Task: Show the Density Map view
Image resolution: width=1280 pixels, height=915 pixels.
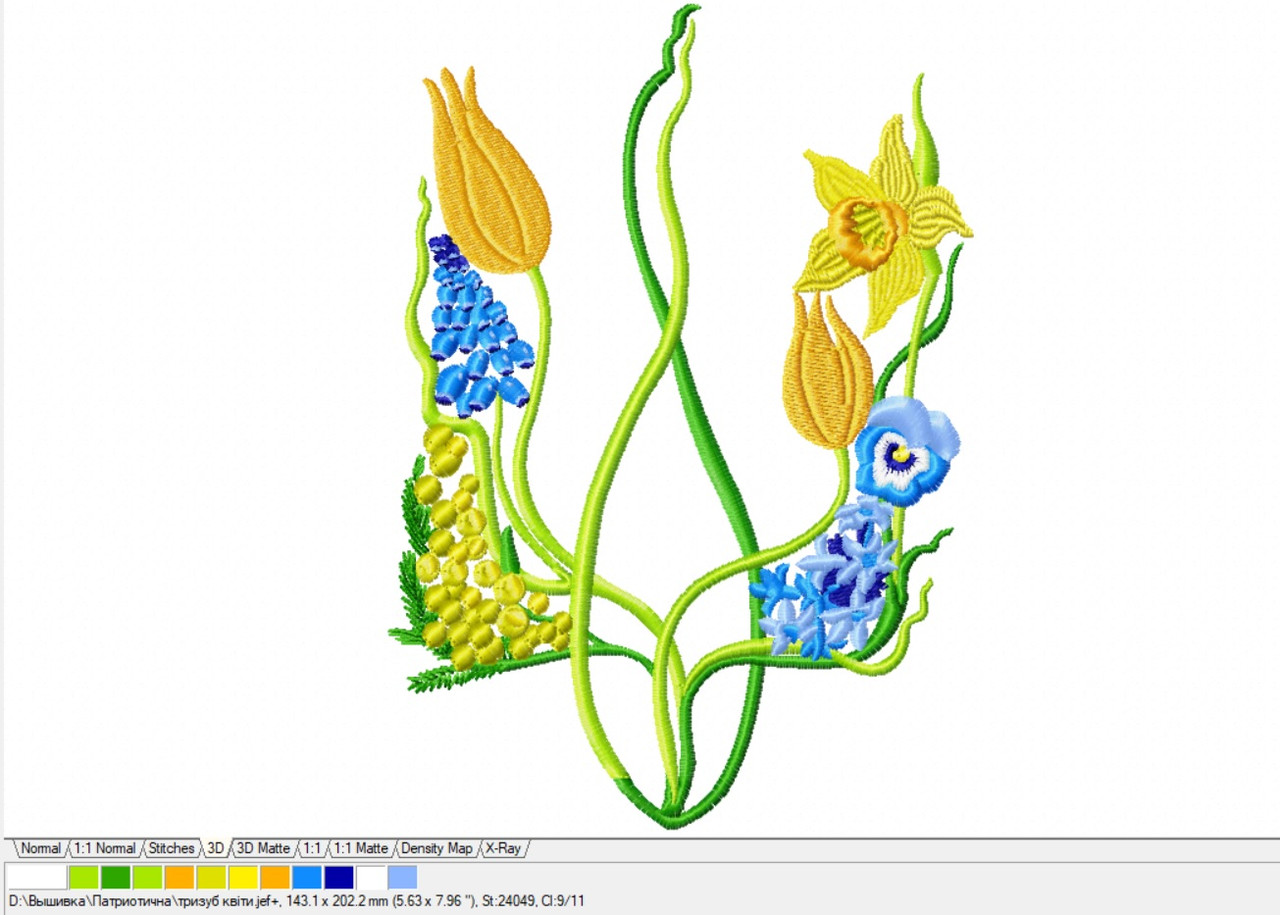Action: pyautogui.click(x=436, y=848)
